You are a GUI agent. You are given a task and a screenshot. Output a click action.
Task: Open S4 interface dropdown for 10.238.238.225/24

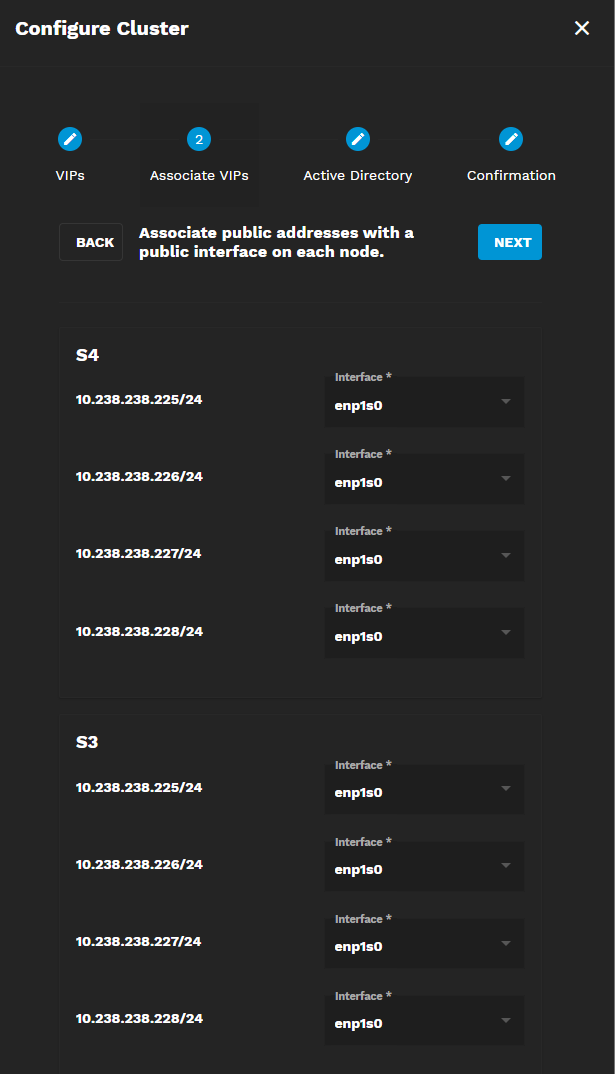point(424,402)
